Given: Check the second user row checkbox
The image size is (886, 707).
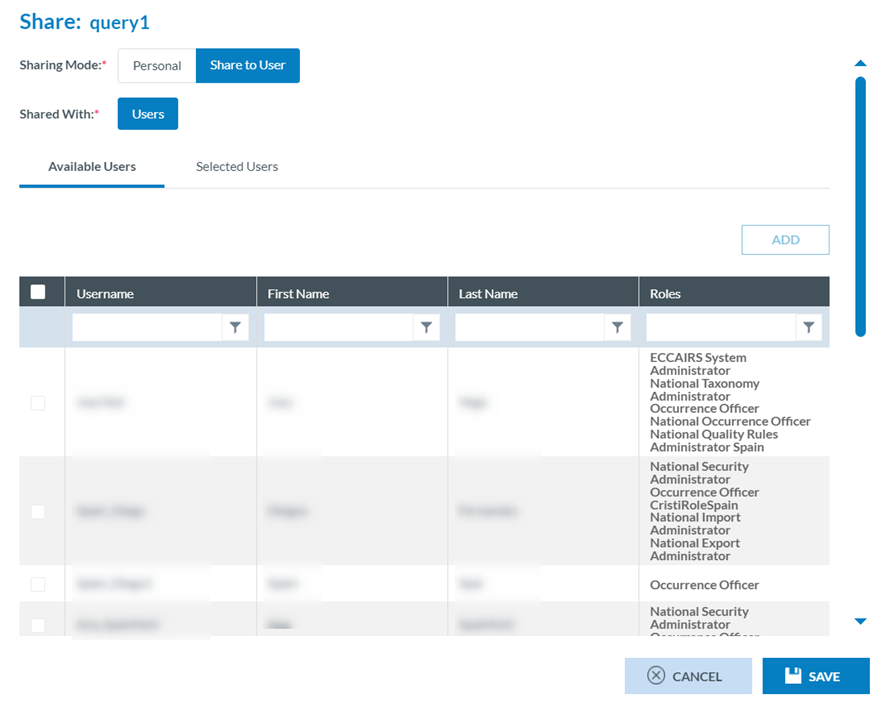Looking at the screenshot, I should pos(38,511).
